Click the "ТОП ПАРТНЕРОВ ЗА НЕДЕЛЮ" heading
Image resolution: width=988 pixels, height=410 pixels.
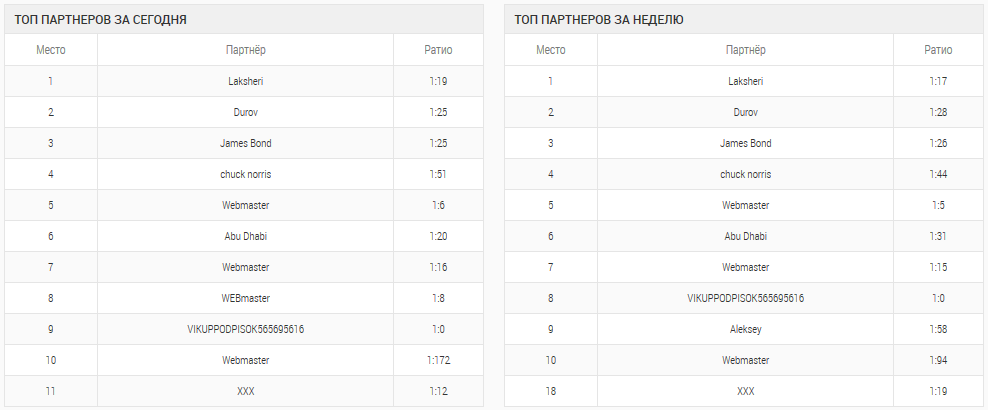coord(599,19)
